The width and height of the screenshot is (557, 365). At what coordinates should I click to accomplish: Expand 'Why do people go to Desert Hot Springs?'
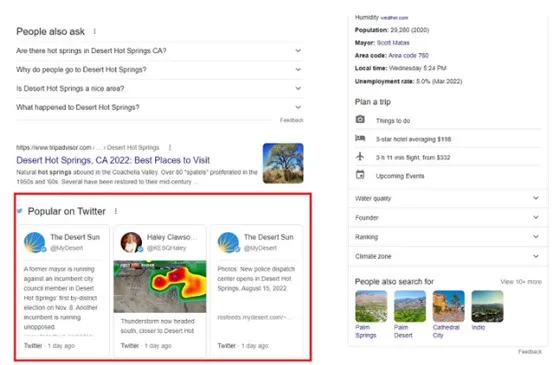[159, 70]
